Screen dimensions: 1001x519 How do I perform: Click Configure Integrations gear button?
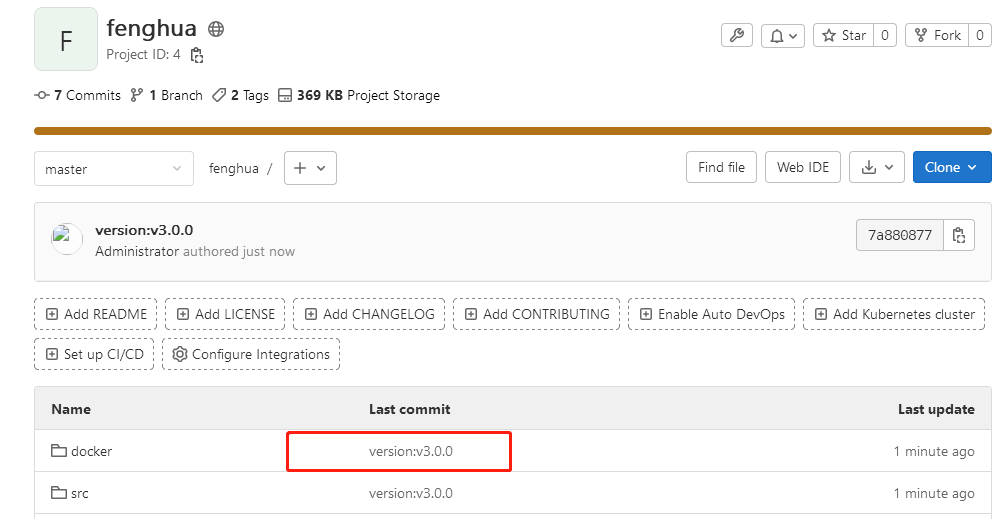click(x=251, y=354)
